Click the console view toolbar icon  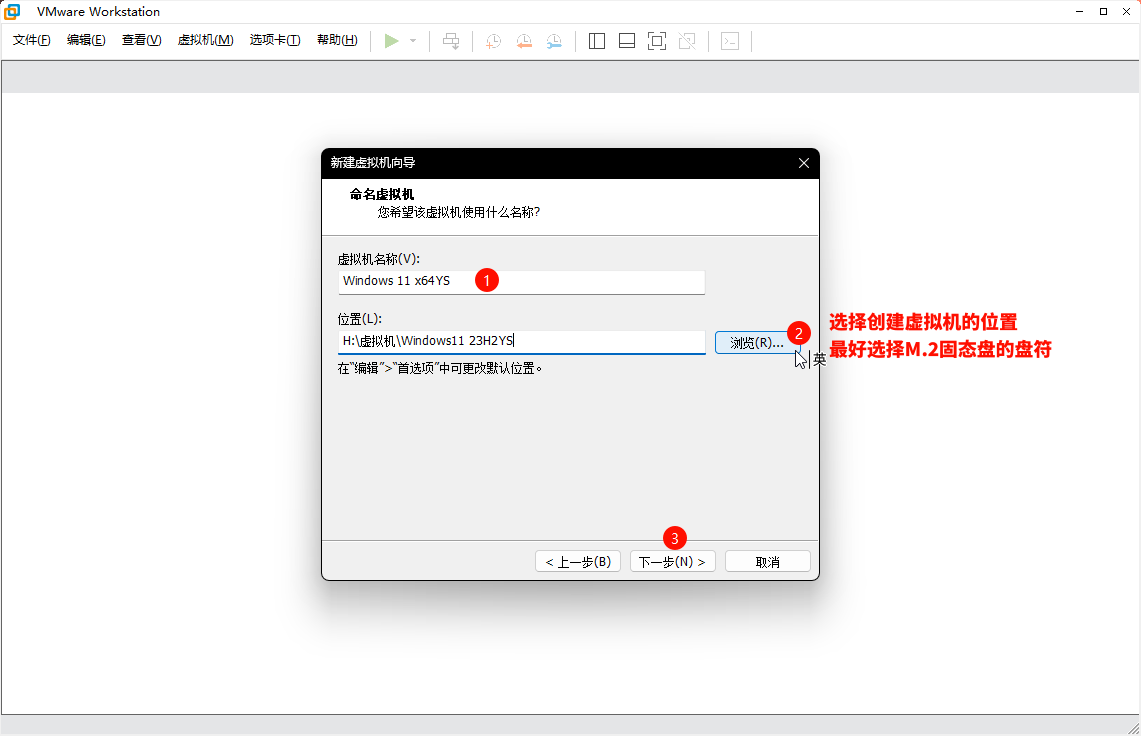730,41
